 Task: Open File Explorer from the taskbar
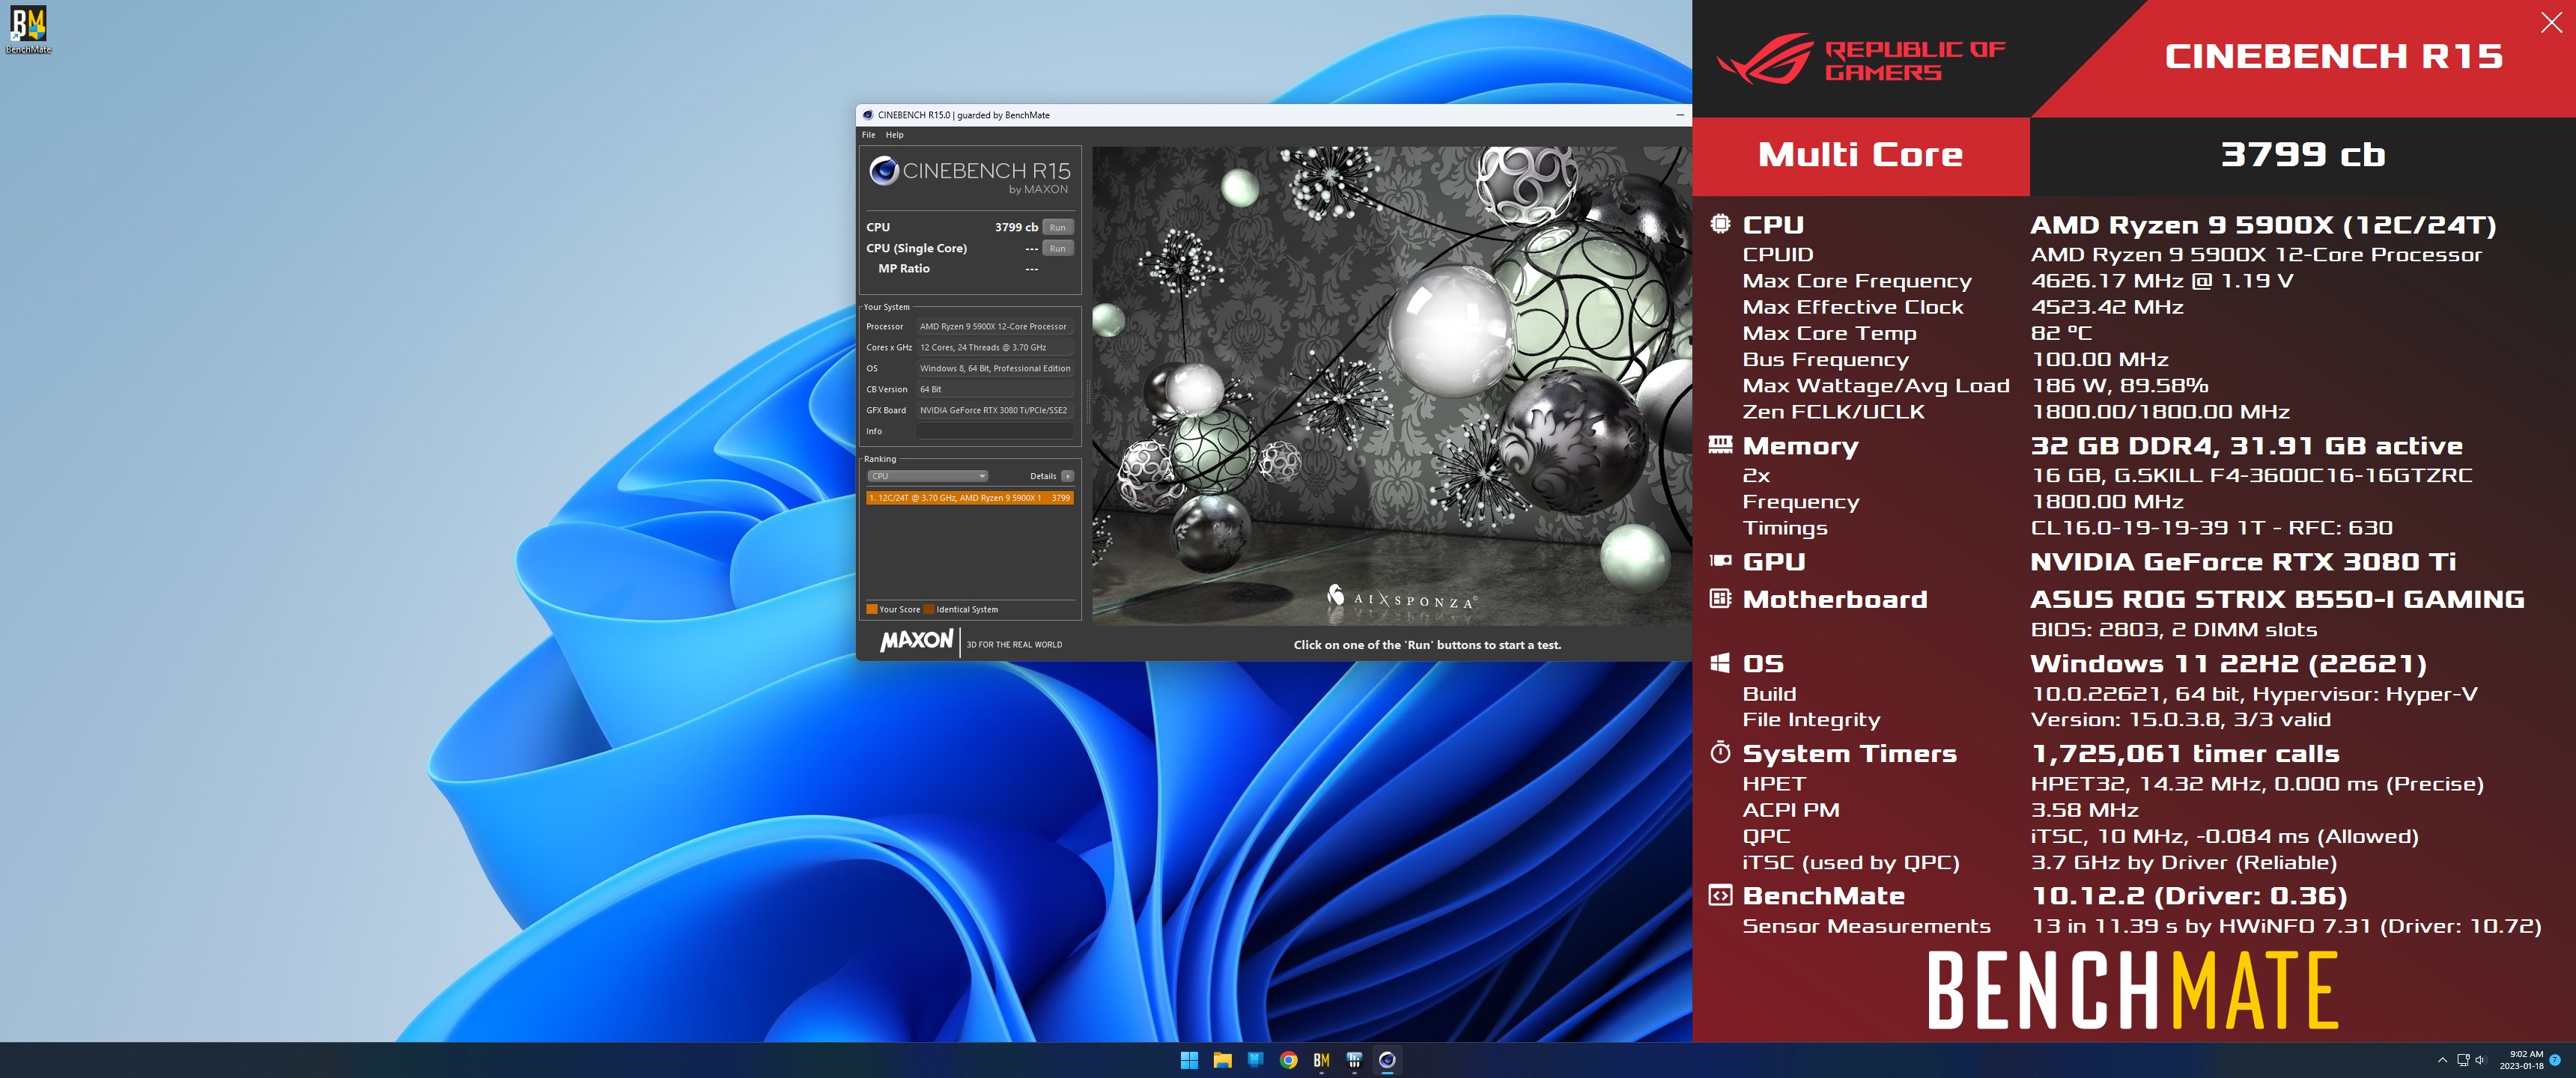pyautogui.click(x=1222, y=1060)
